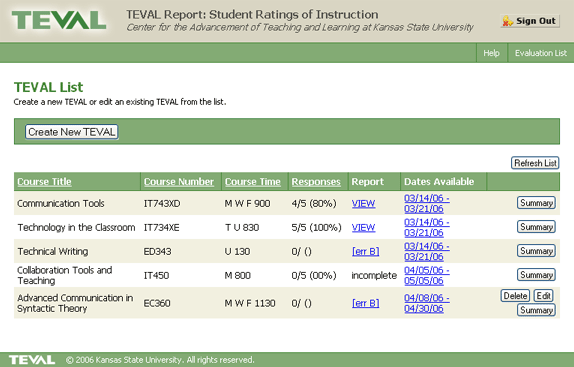Sort by Course Time column
The height and width of the screenshot is (367, 574).
click(x=253, y=182)
